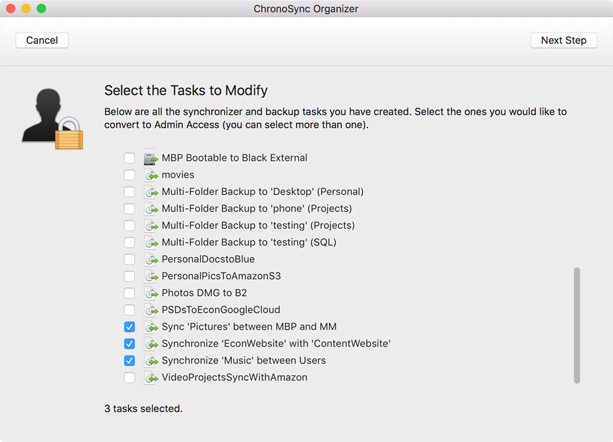Uncheck Sync 'Pictures' between MBP and MM

(x=129, y=327)
